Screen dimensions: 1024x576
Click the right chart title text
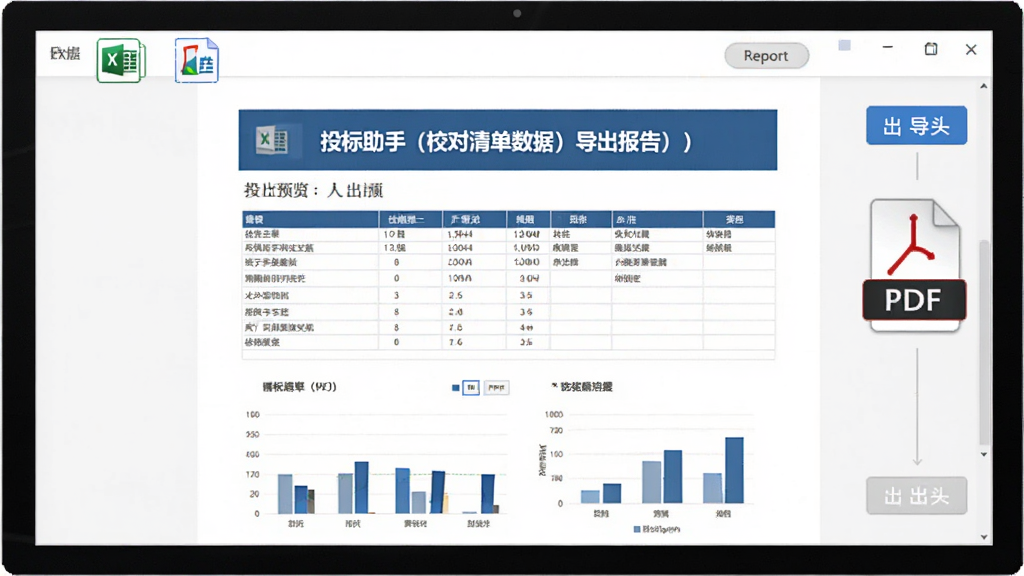586,387
